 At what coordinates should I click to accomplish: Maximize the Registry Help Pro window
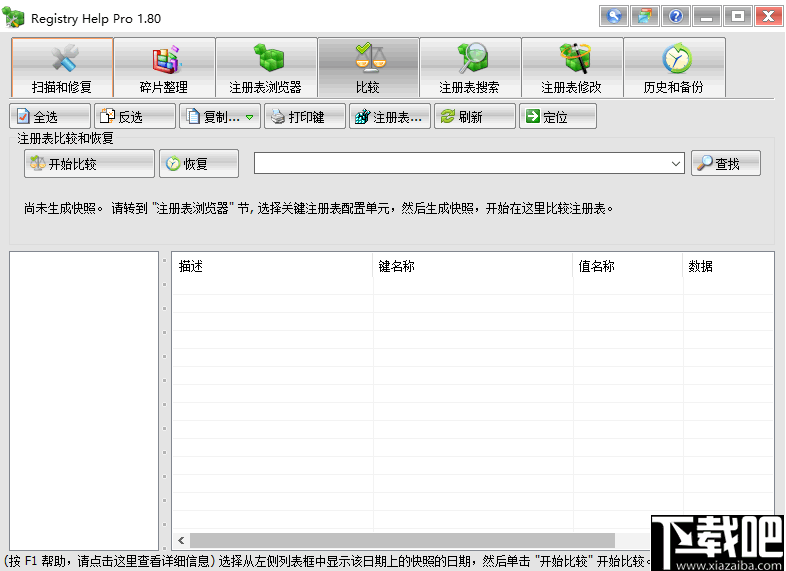(737, 16)
